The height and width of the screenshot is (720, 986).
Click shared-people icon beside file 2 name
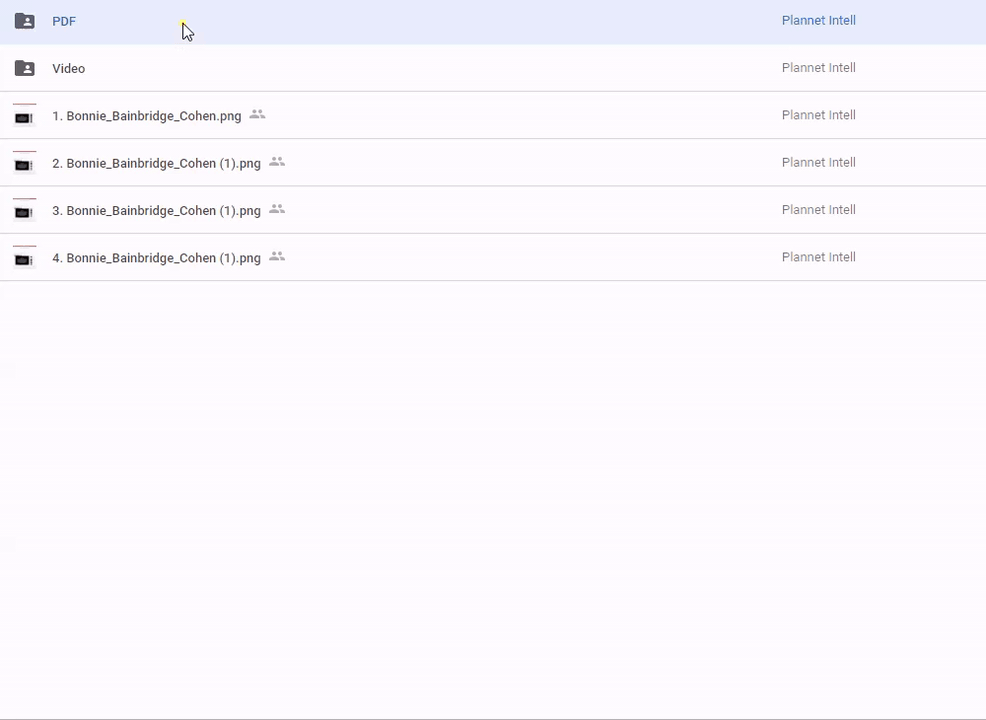[277, 162]
